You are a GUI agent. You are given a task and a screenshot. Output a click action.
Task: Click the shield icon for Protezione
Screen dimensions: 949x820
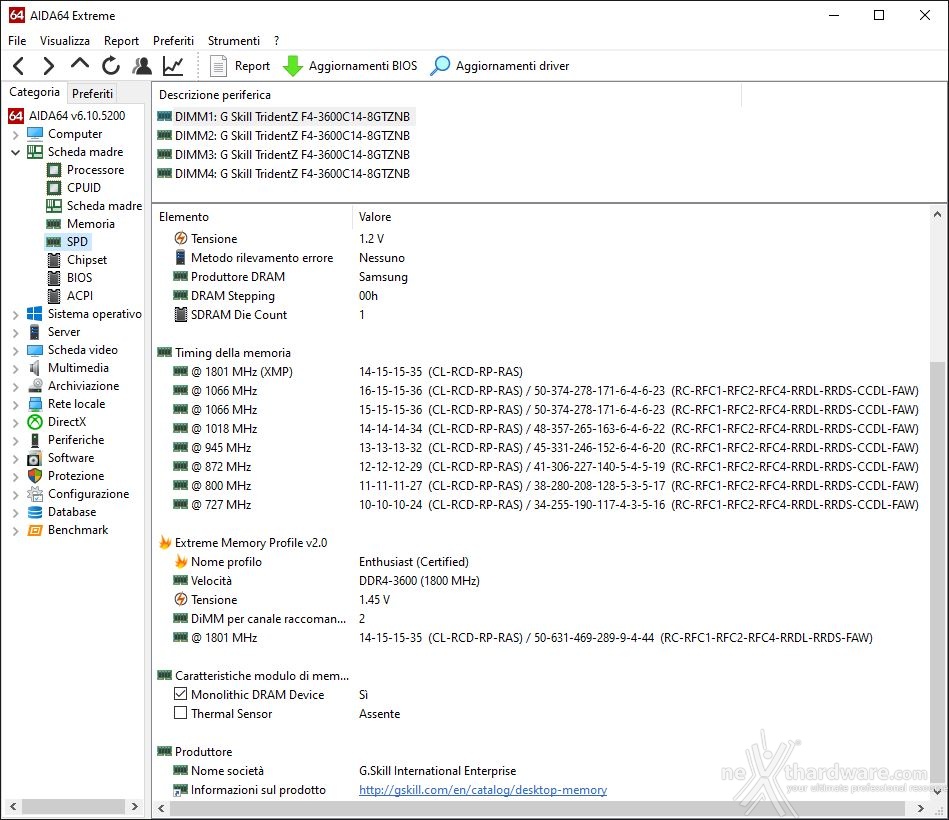(x=35, y=476)
